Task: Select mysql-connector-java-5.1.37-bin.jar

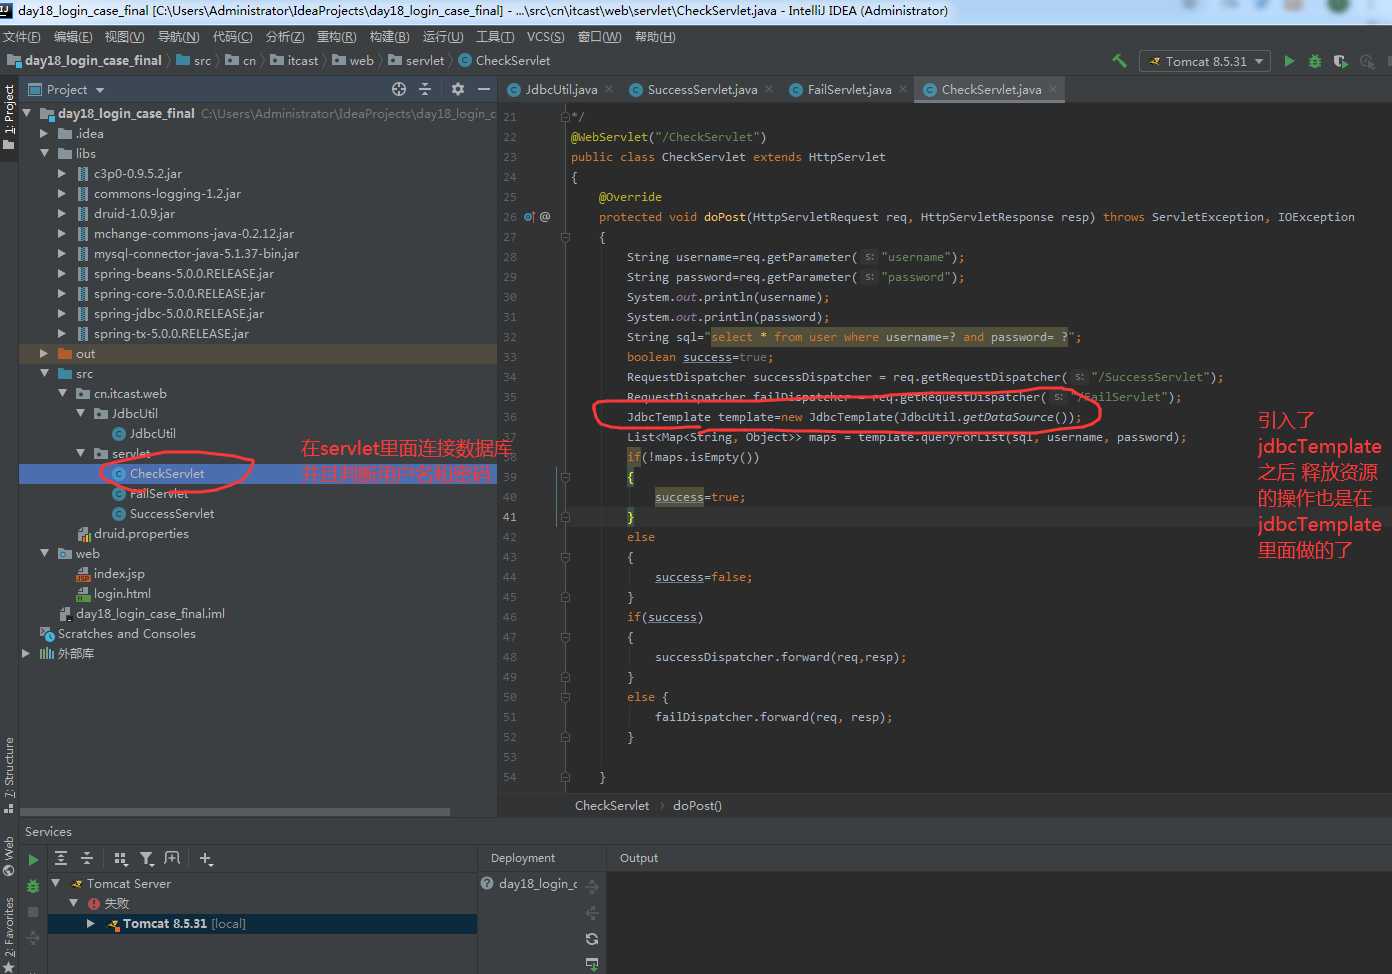Action: [x=196, y=254]
